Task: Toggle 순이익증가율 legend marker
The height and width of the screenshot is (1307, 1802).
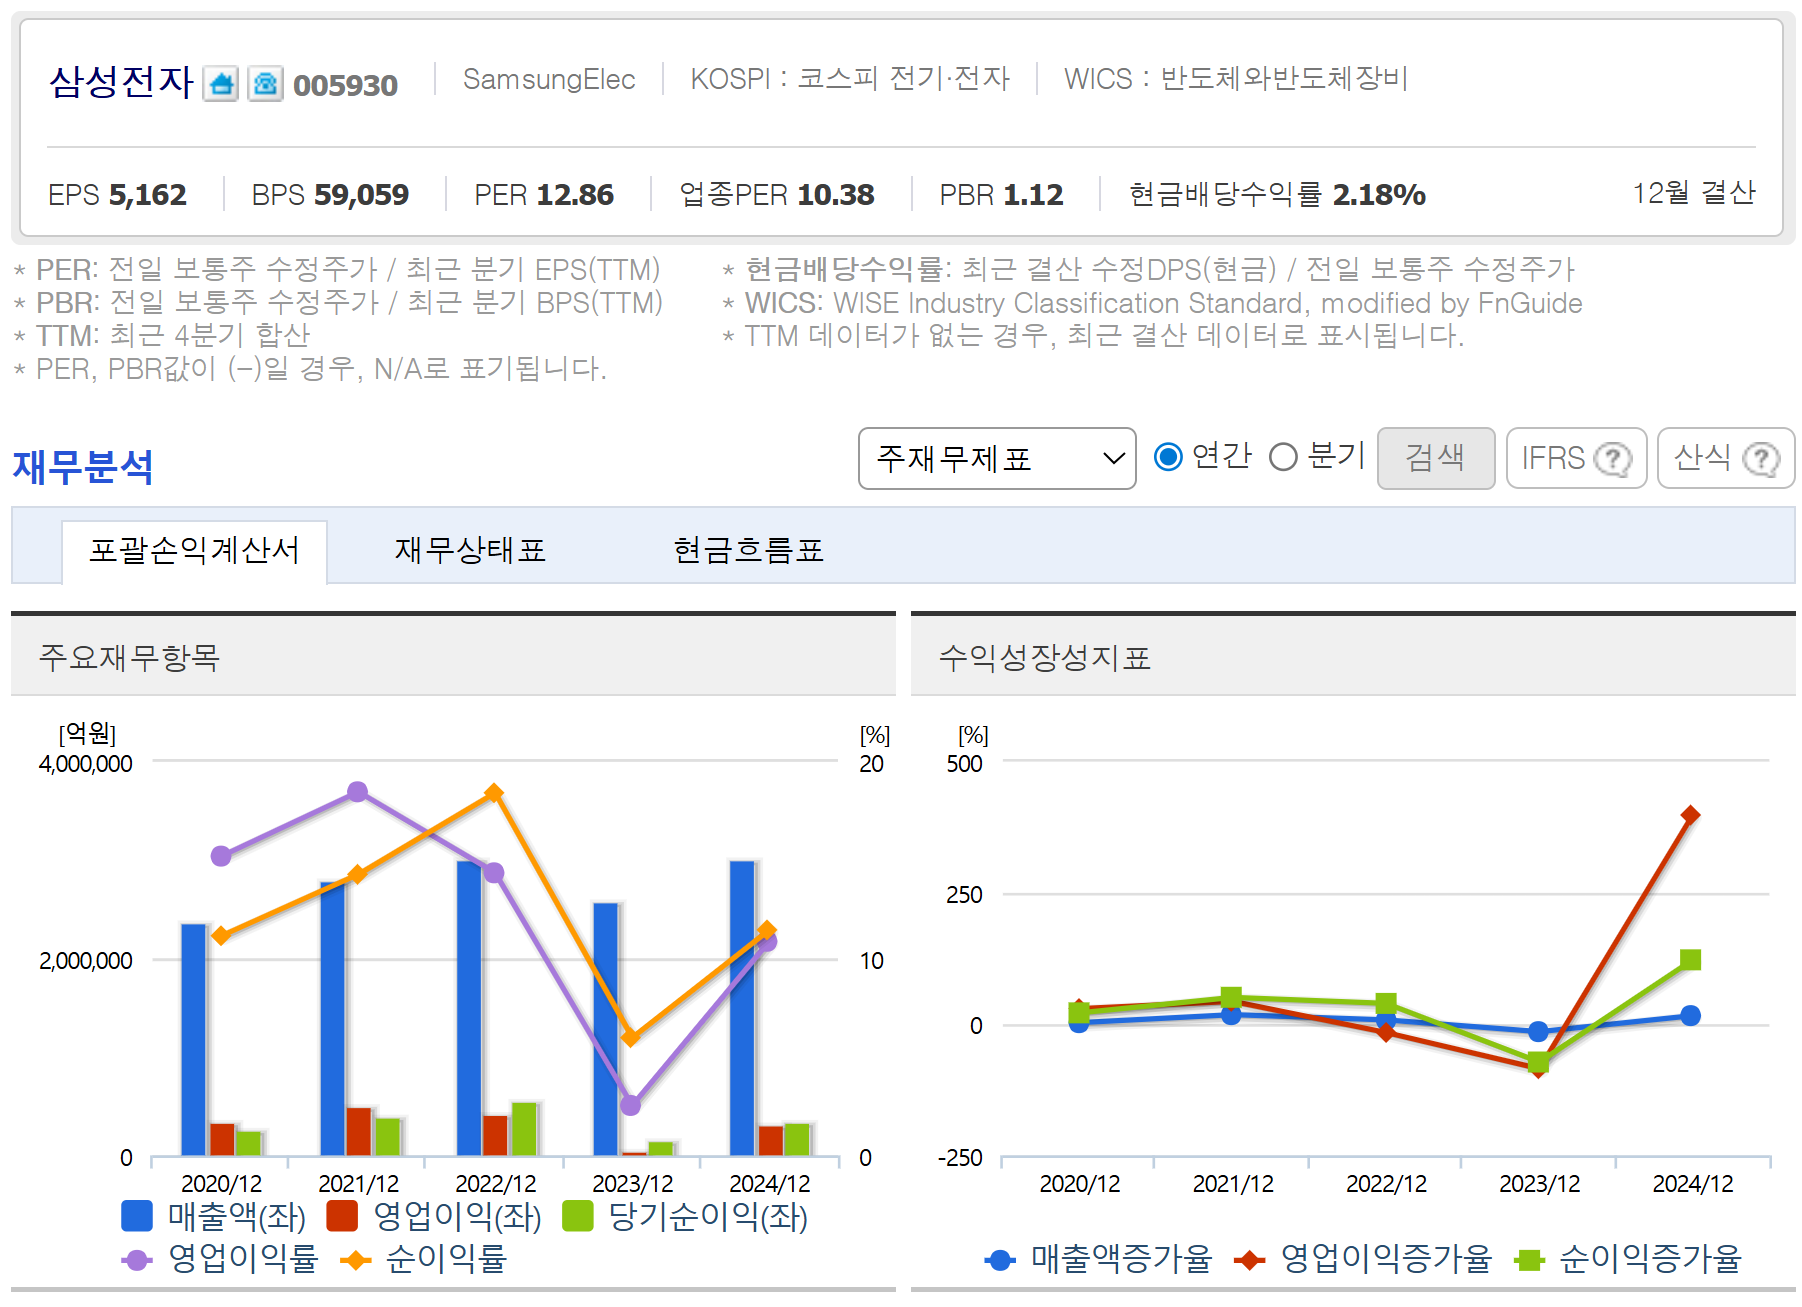Action: (x=1529, y=1260)
